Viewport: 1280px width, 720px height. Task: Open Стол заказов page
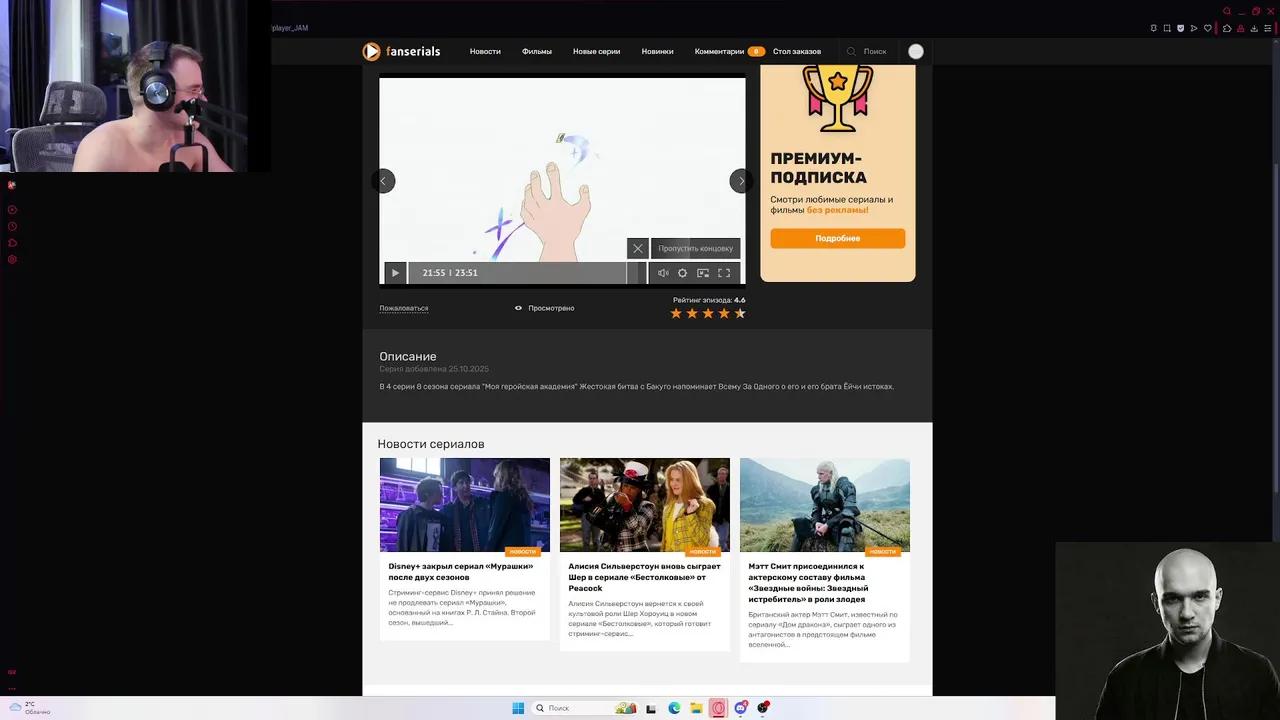point(797,51)
